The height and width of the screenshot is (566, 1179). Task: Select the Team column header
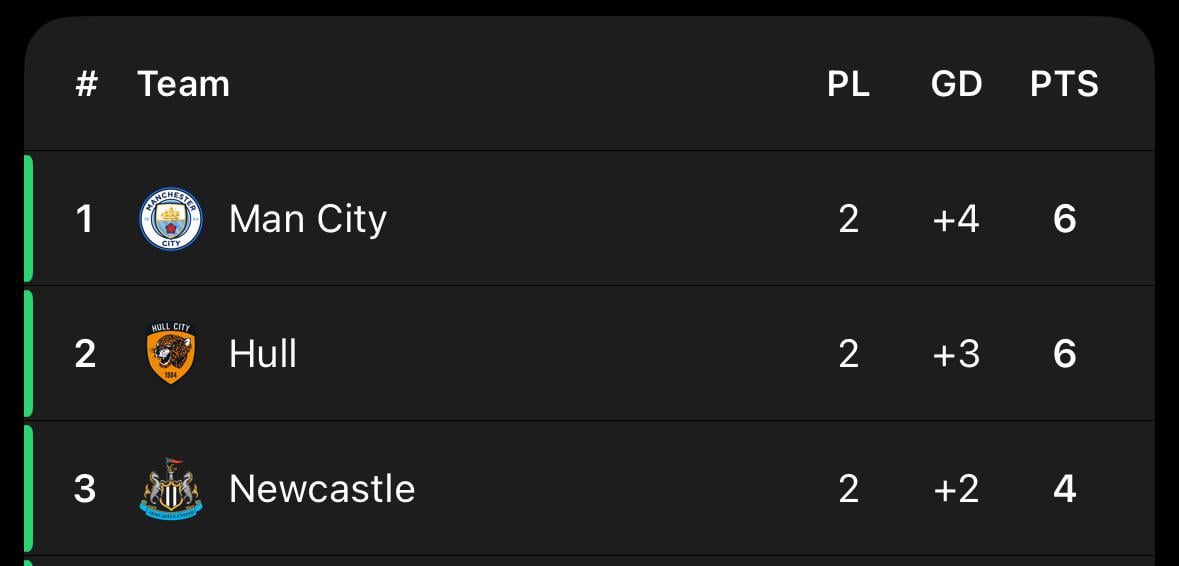[183, 83]
